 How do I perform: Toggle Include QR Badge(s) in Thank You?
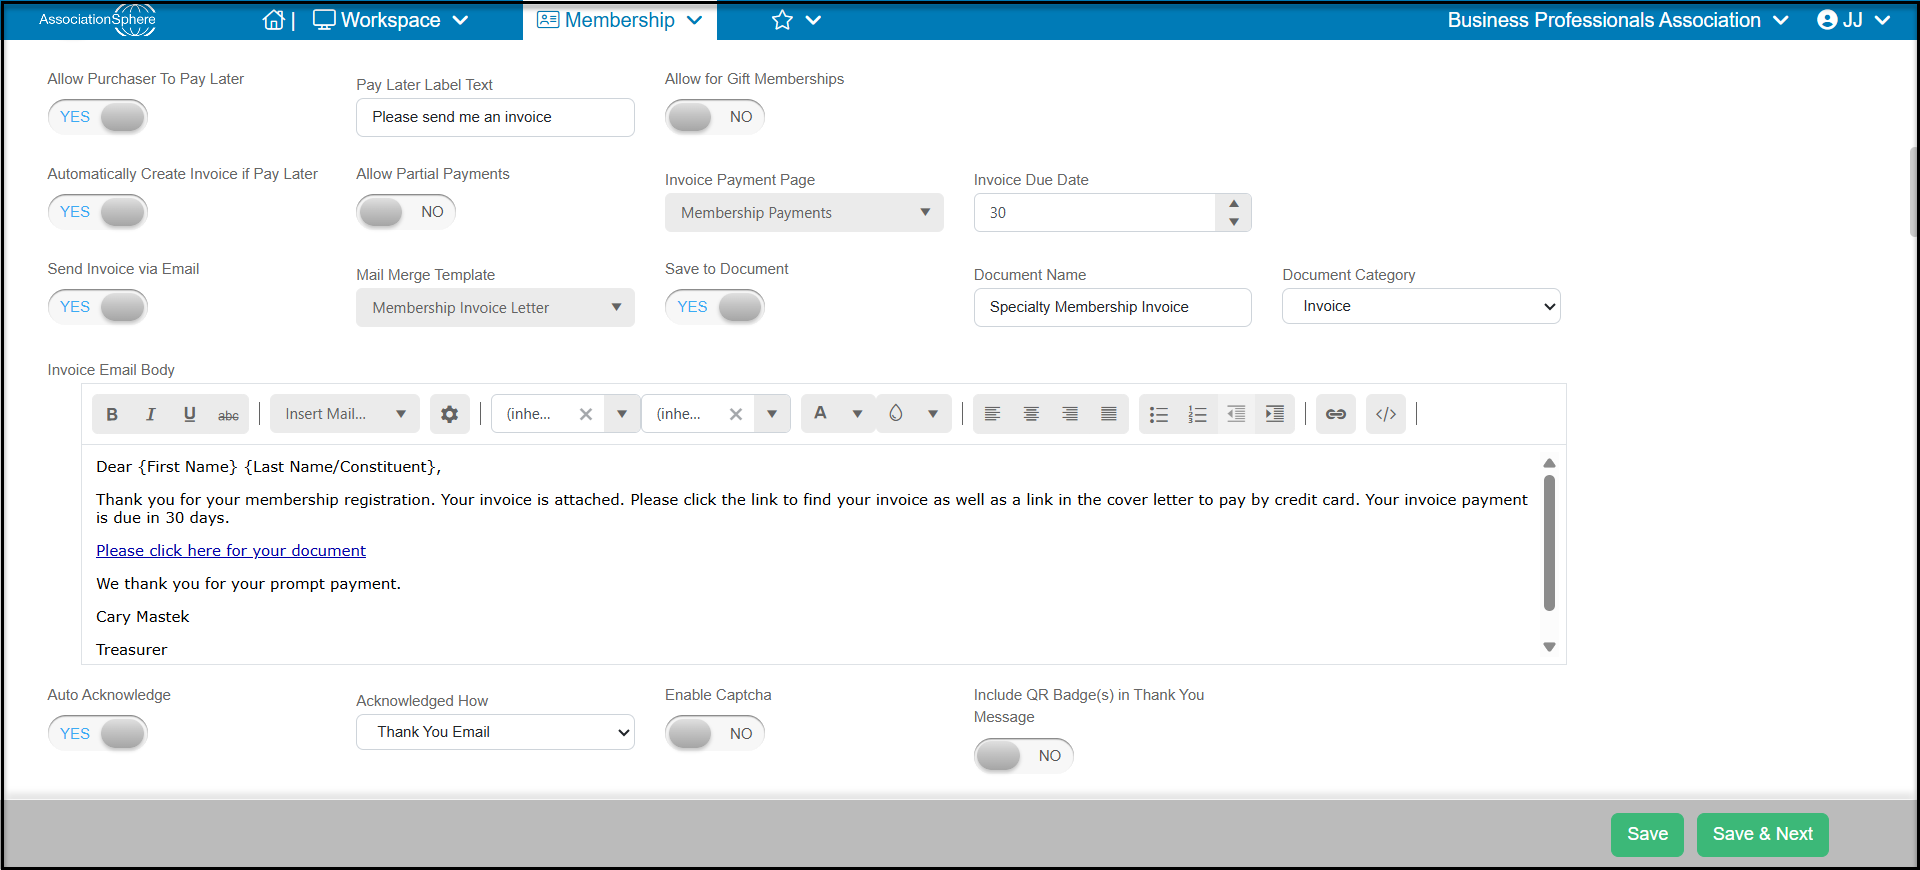click(x=1024, y=756)
